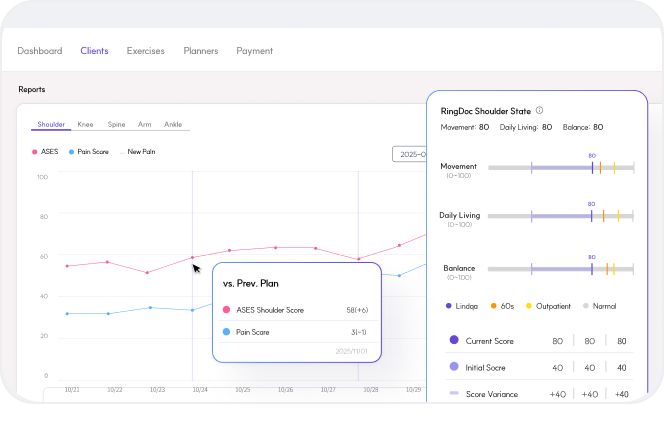Click the 'vs. Prev. Plan' tooltip title

[251, 284]
